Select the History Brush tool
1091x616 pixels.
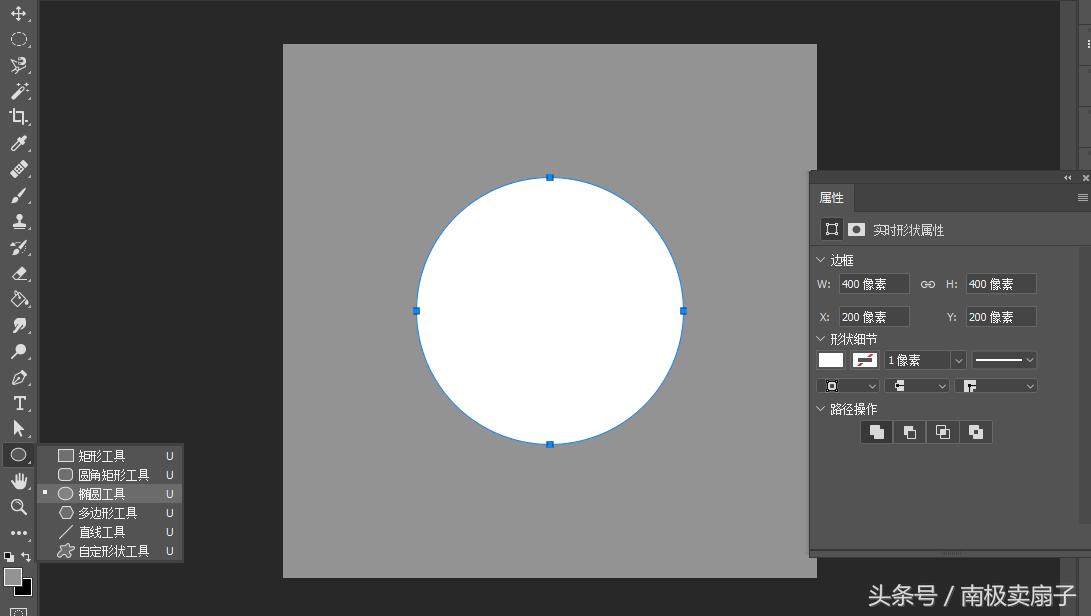tap(19, 248)
